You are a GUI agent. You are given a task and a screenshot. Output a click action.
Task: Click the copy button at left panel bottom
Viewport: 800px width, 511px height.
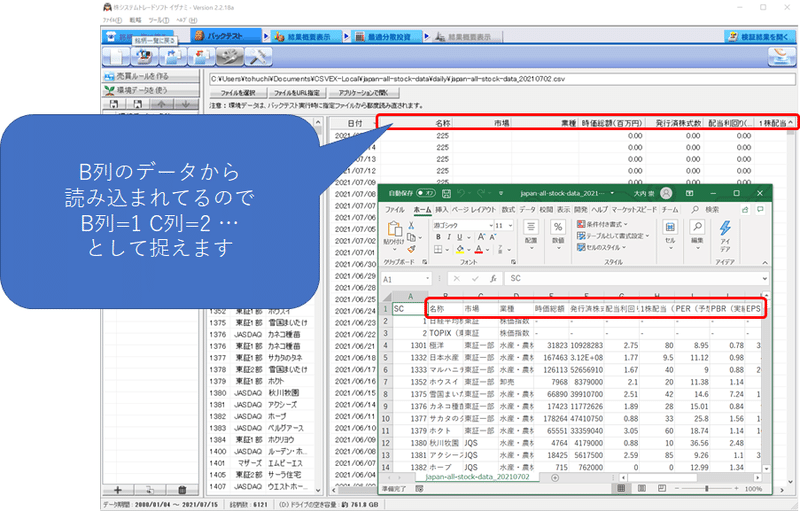coord(150,490)
